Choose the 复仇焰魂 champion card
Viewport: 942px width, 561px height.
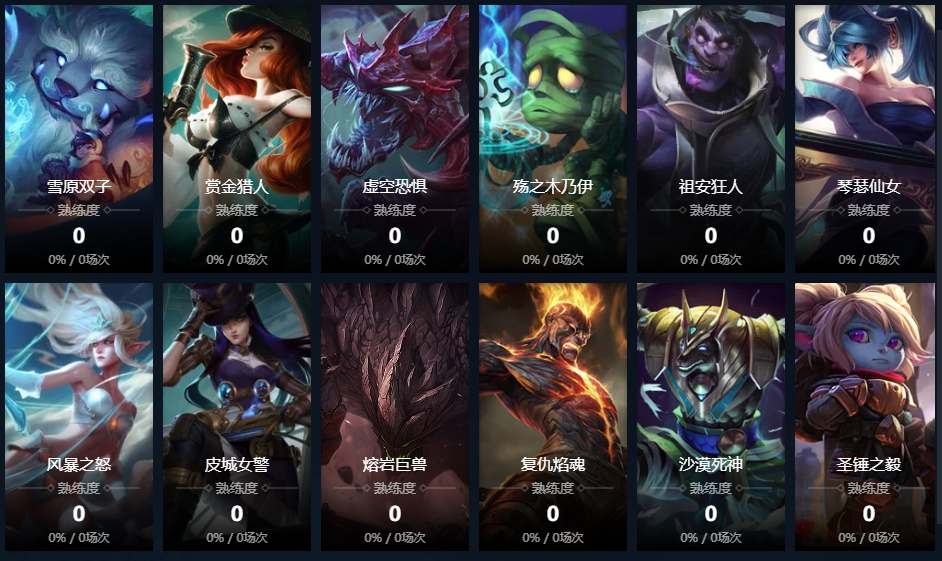(553, 417)
